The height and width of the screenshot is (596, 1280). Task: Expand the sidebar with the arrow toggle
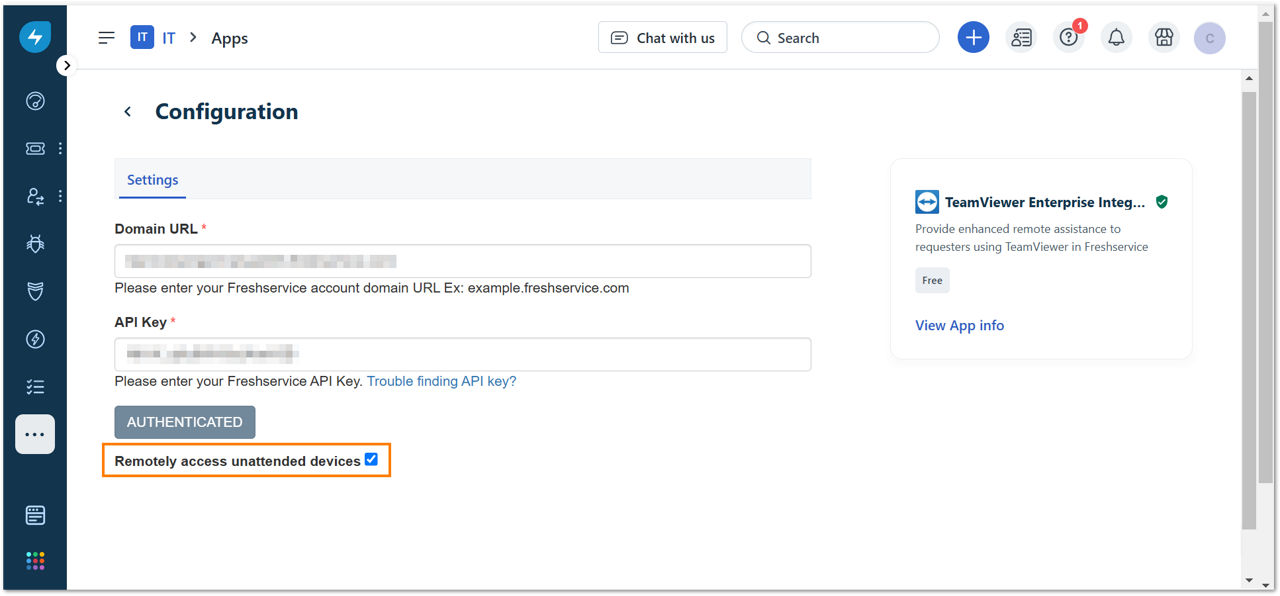coord(66,65)
